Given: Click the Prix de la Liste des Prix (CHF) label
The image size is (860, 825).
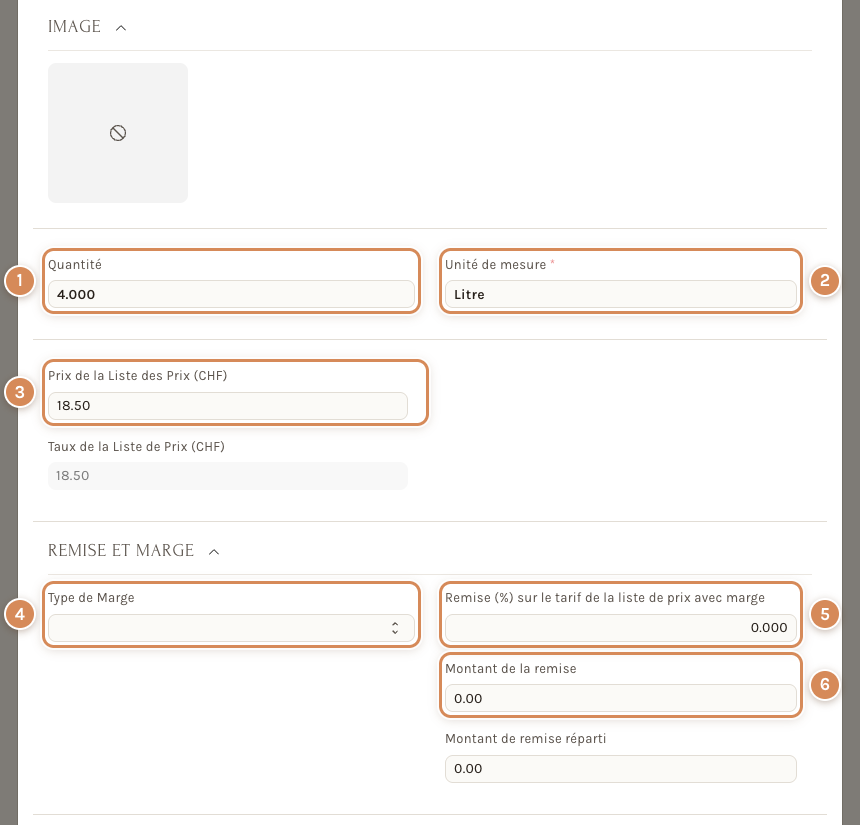Looking at the screenshot, I should click(x=138, y=376).
